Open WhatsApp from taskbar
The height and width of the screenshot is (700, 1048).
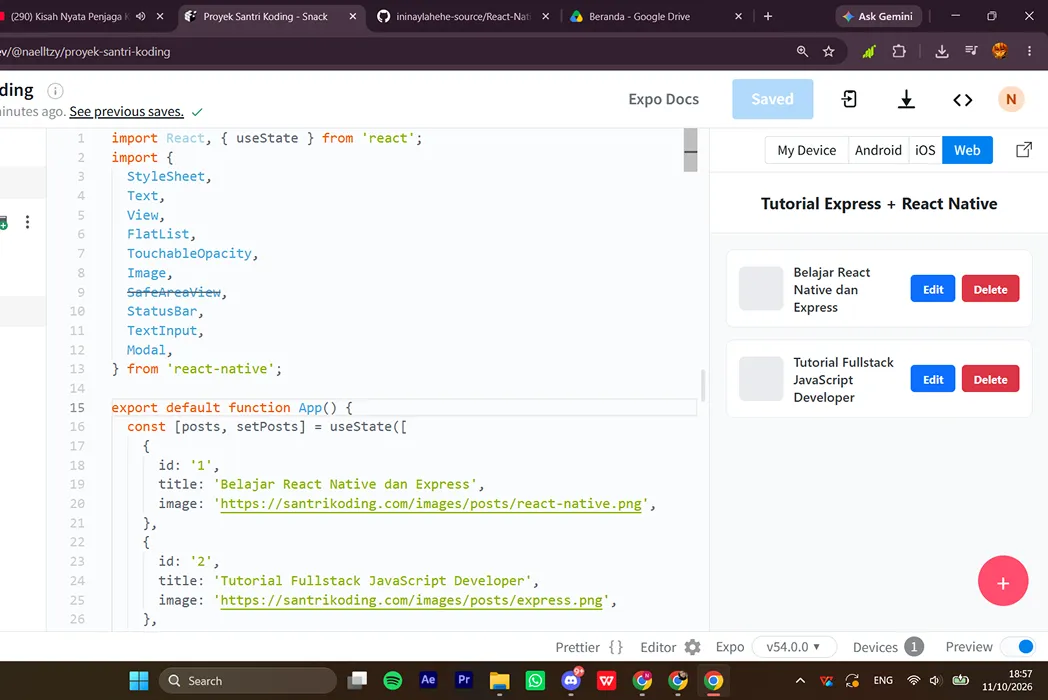535,681
